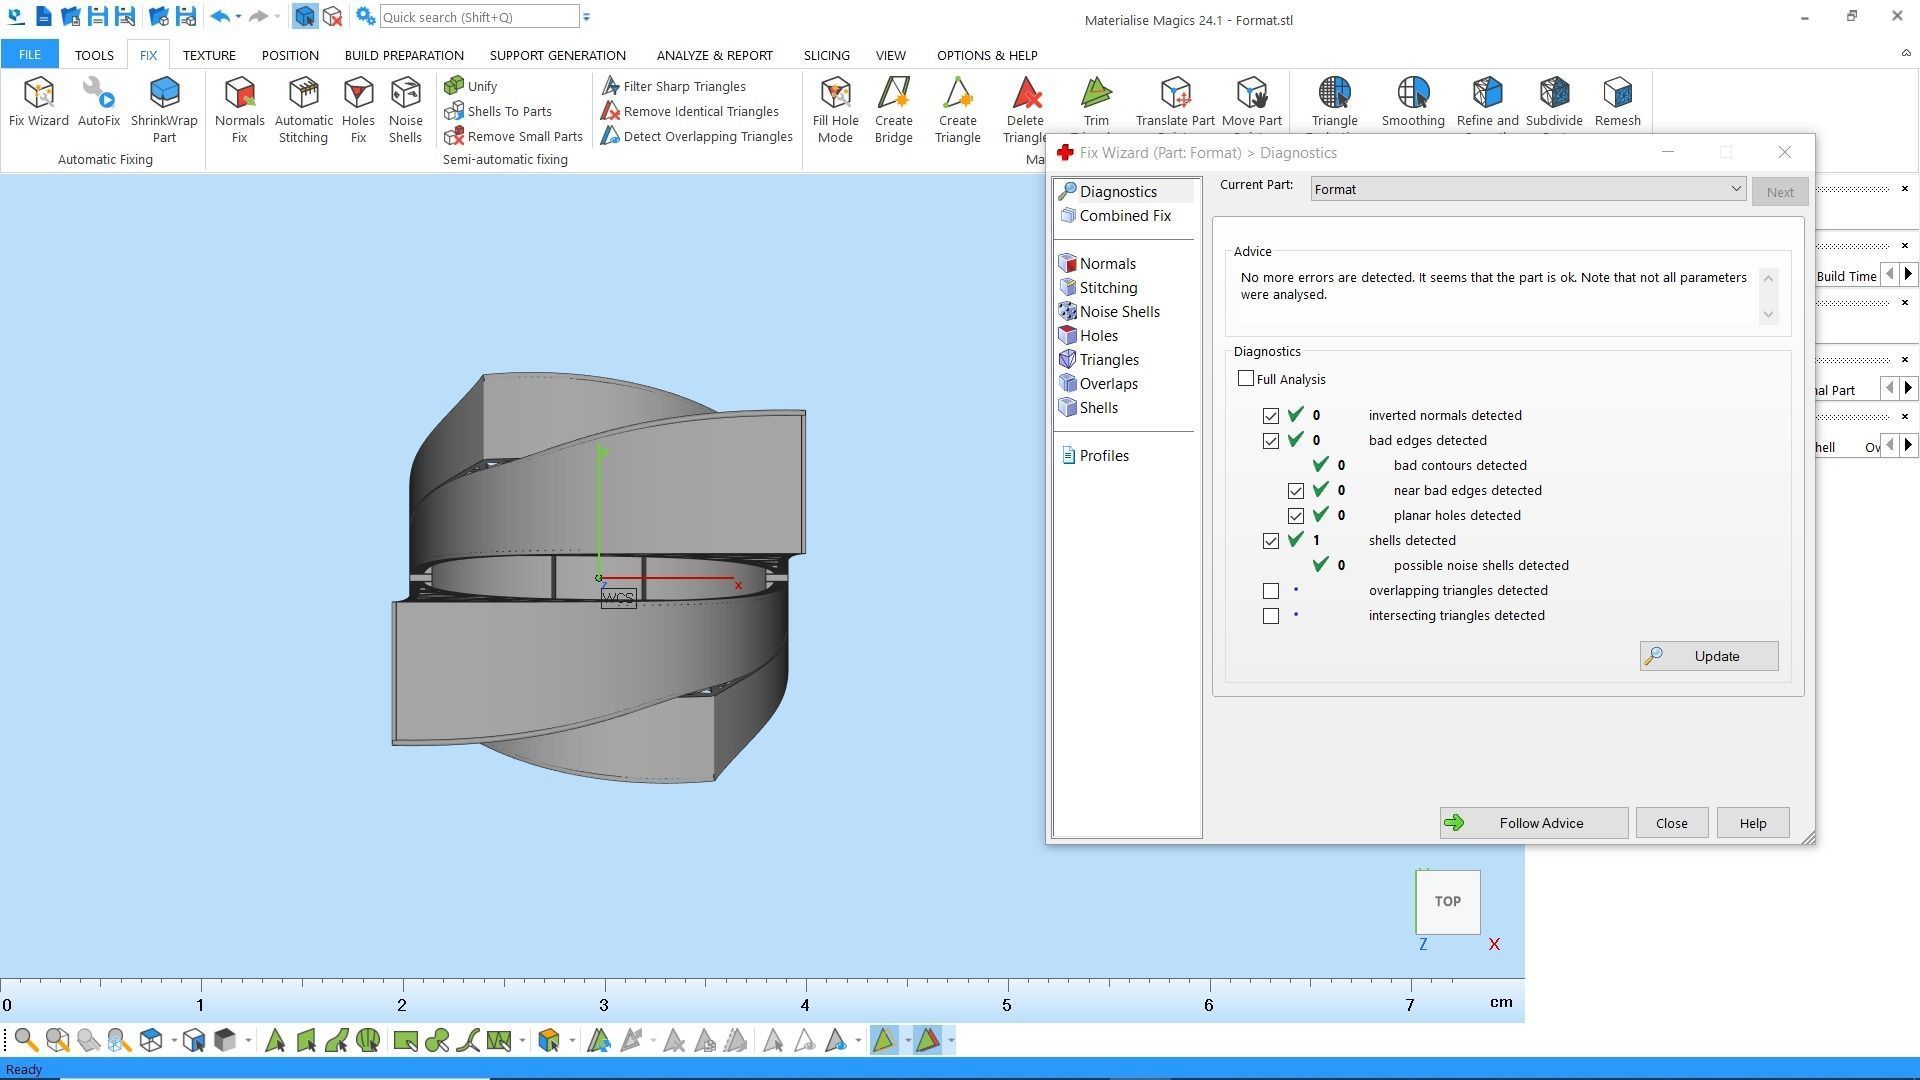
Task: Choose the Subdivide tool
Action: pos(1554,103)
